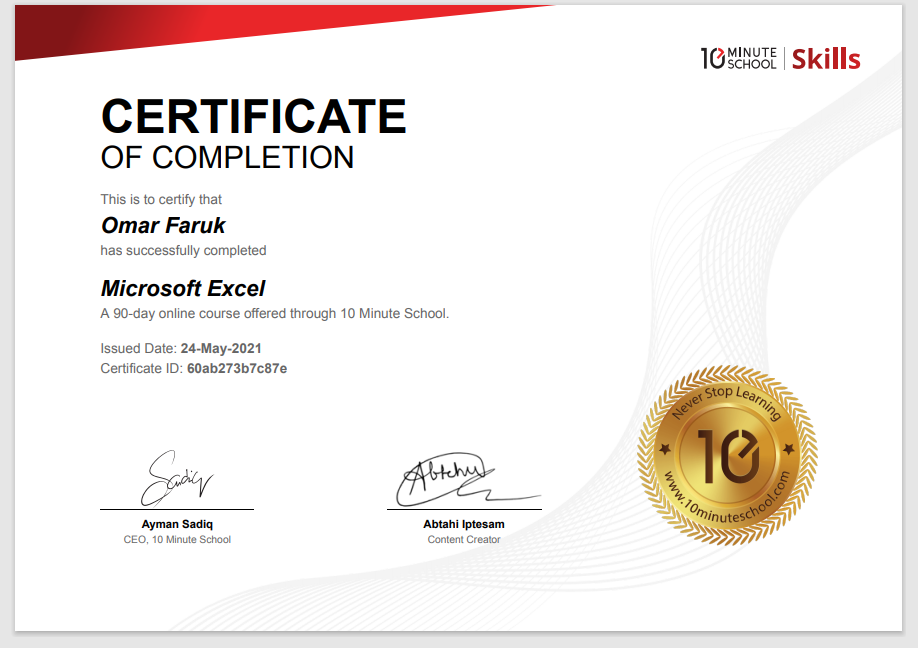Click 'CEO, 10 Minute School' title
The width and height of the screenshot is (918, 648).
(x=177, y=540)
